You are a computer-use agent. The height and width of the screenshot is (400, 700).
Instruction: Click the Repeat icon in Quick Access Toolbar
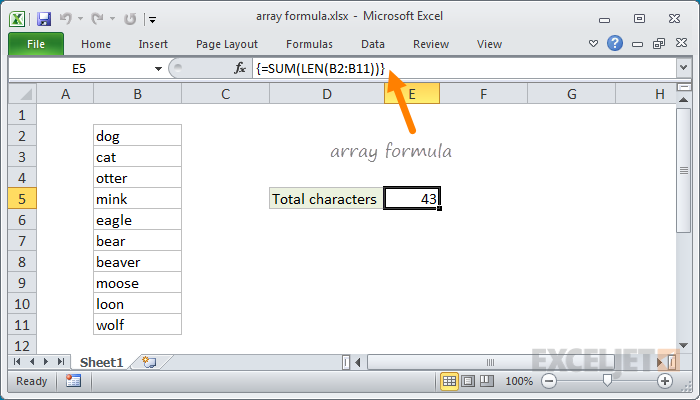[x=130, y=19]
